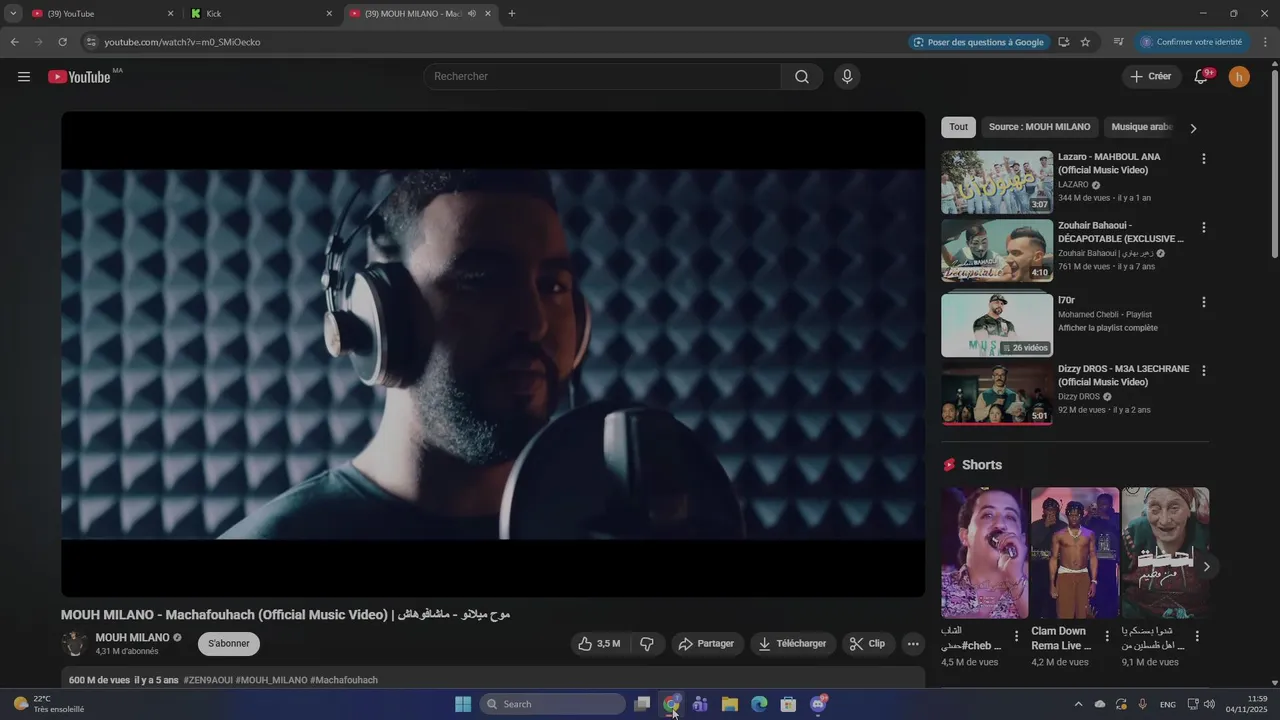The width and height of the screenshot is (1280, 720).
Task: Click Confirmer votre identité button
Action: (1192, 42)
